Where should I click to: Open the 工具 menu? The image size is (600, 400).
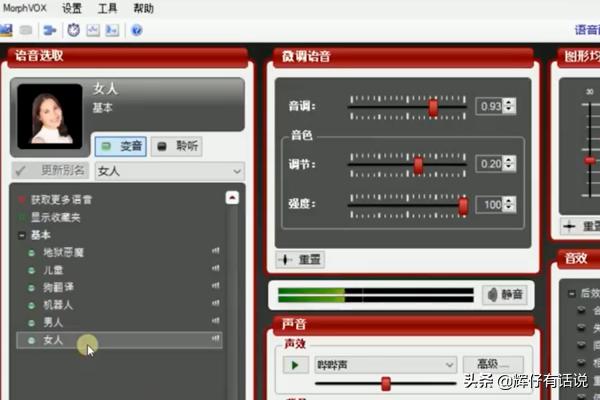click(x=107, y=8)
